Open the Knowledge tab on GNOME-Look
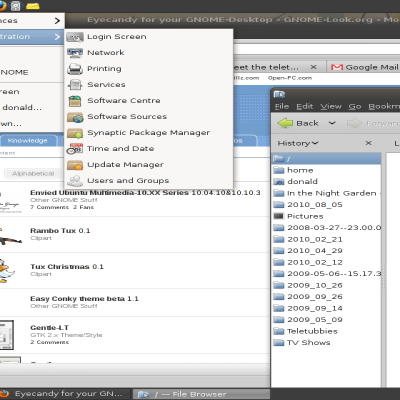Image resolution: width=400 pixels, height=400 pixels. coord(27,141)
